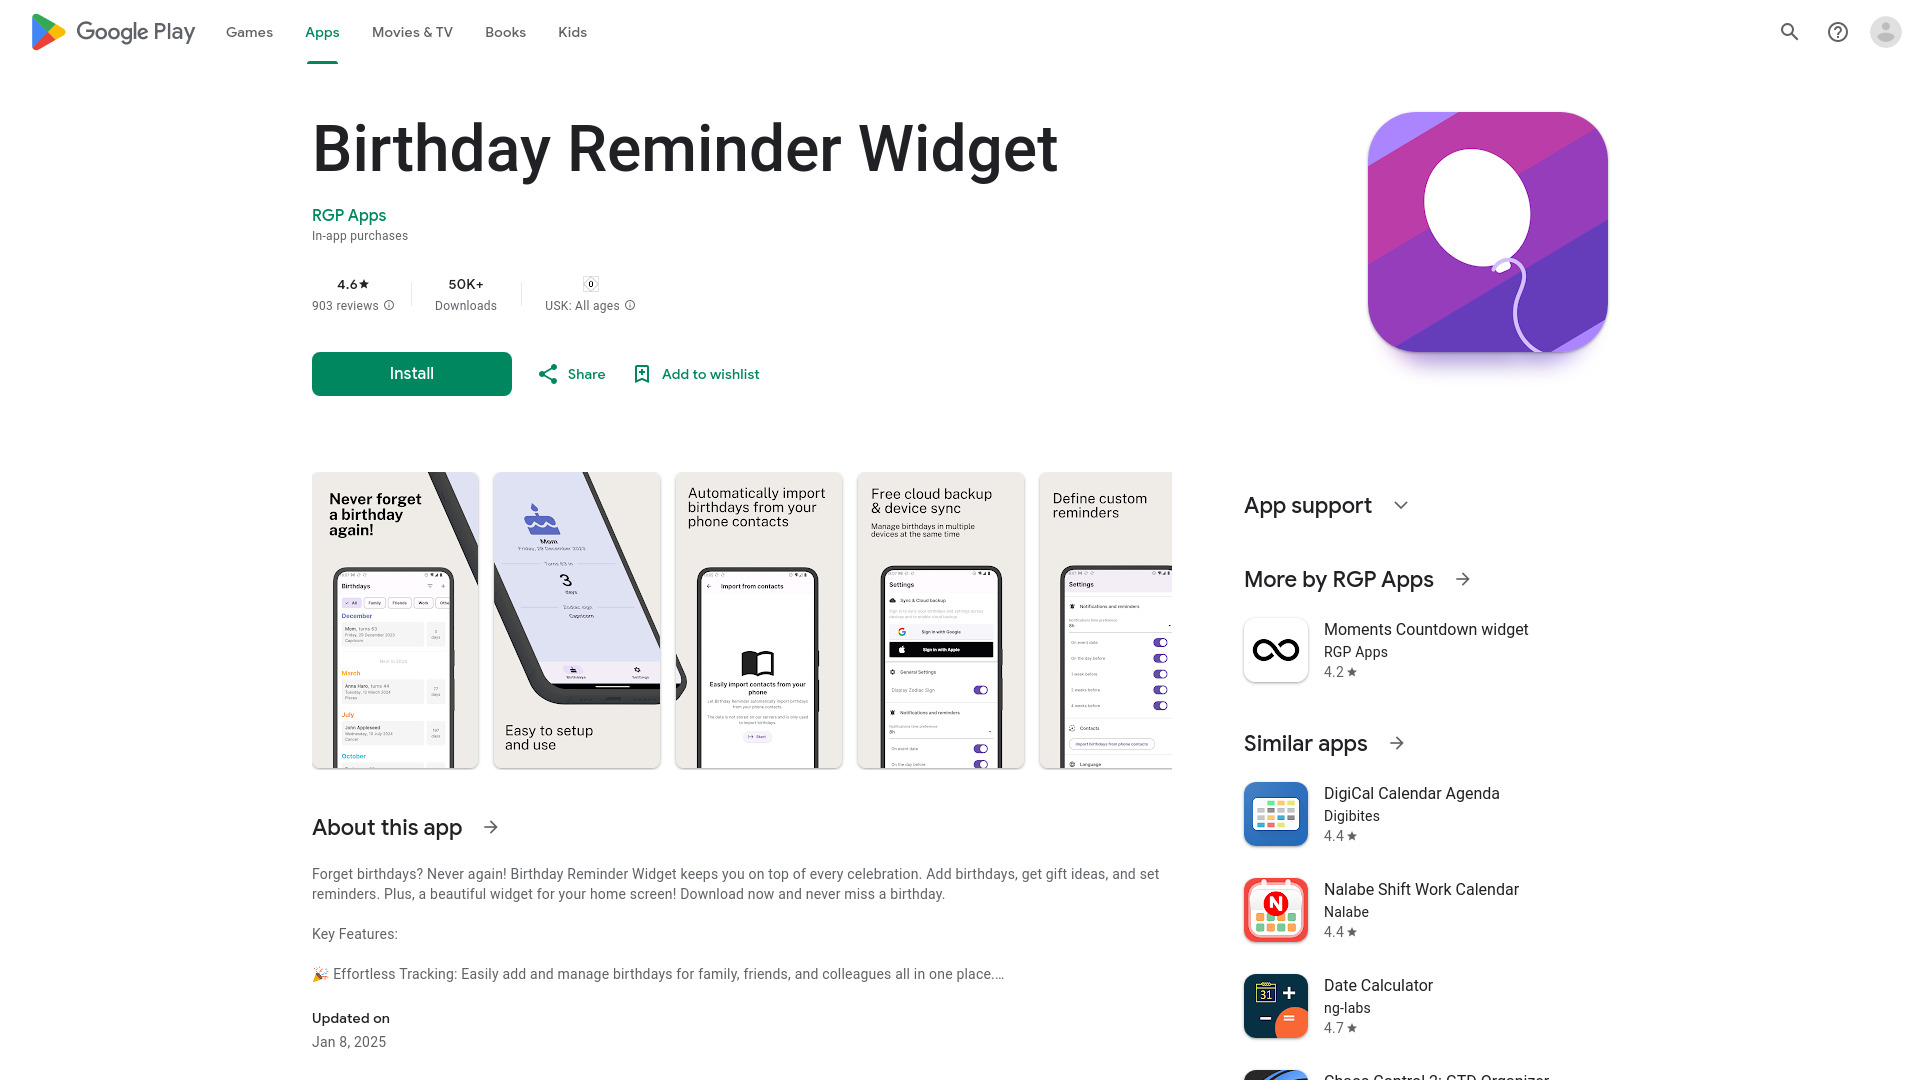Screen dimensions: 1920x1080
Task: Click the Moments Countdown widget app icon
Action: tap(1276, 650)
